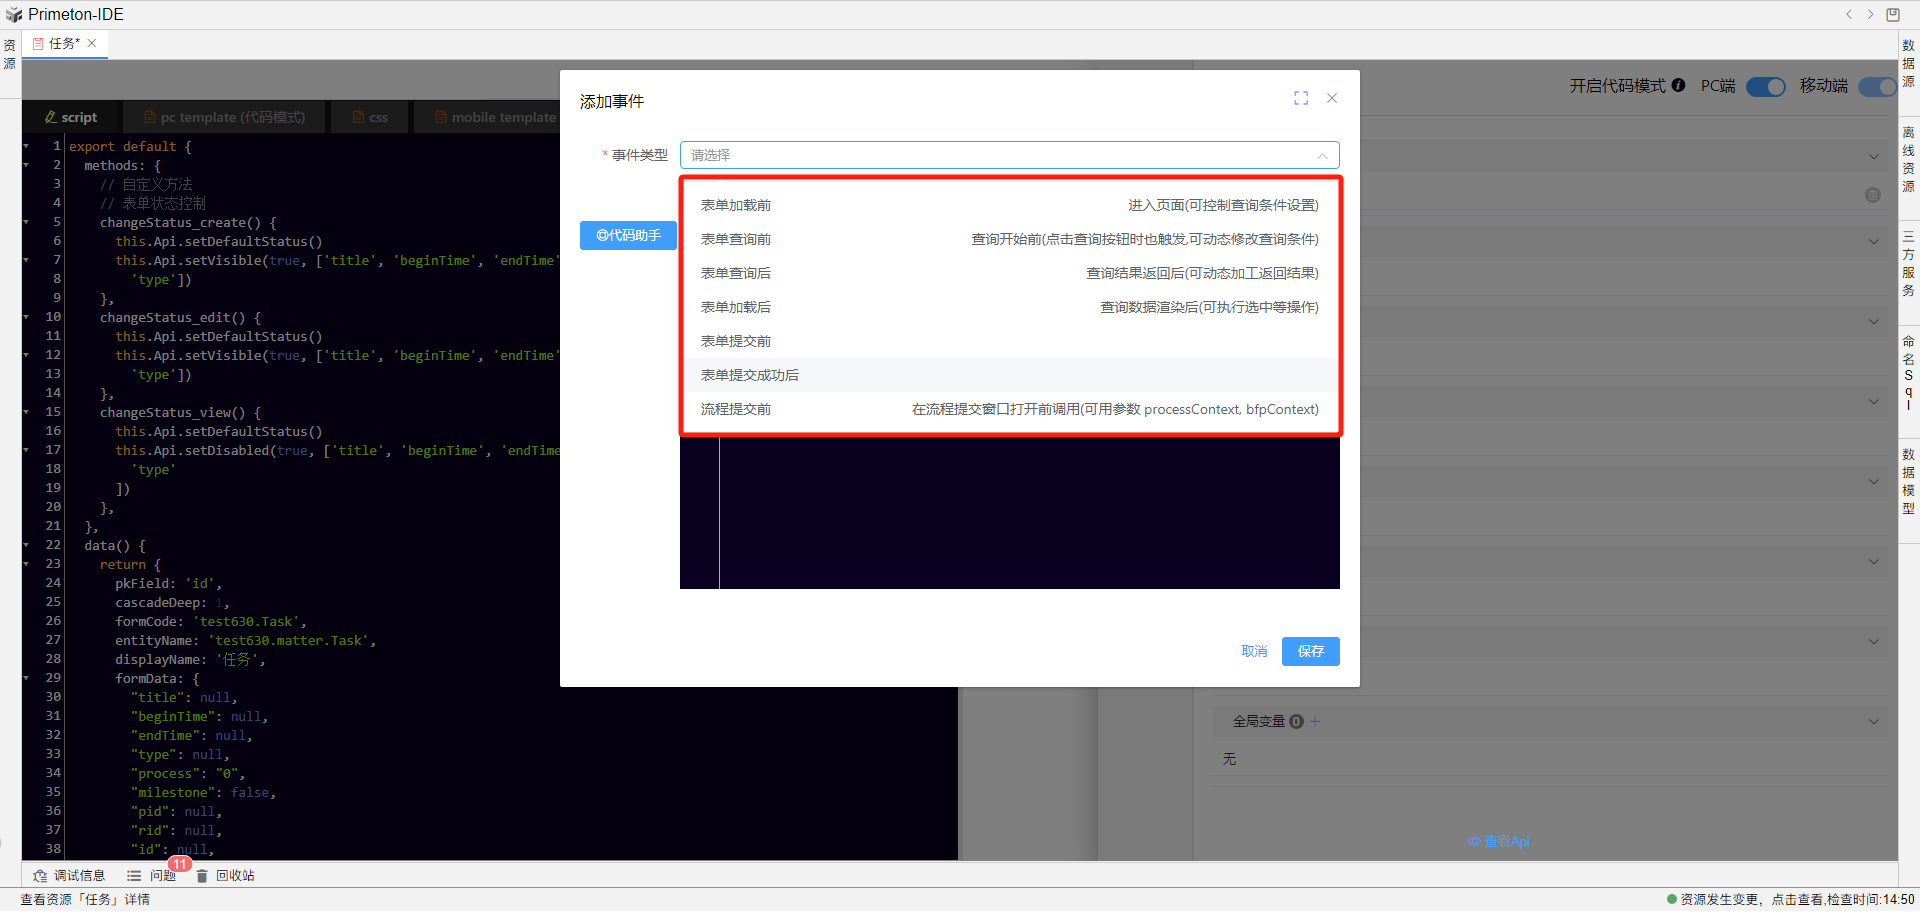This screenshot has height=912, width=1920.
Task: Click 保存 to save the event
Action: (x=1311, y=651)
